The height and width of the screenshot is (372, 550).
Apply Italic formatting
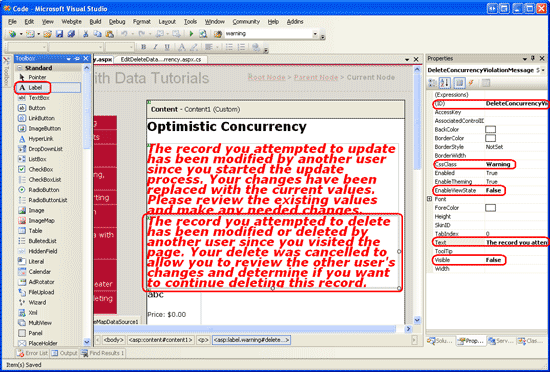tap(155, 47)
